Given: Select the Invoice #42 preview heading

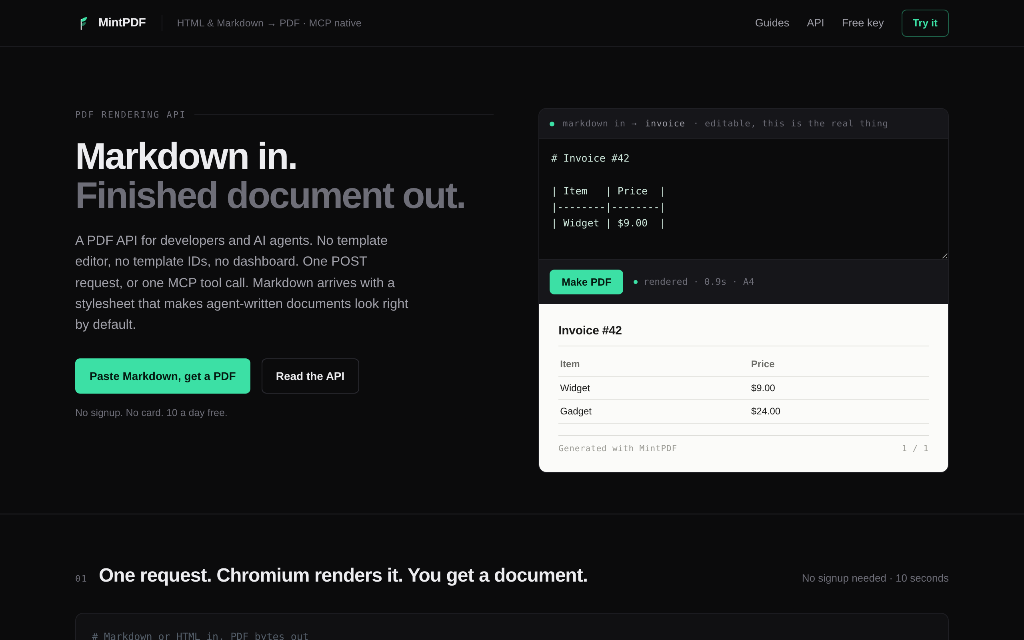Looking at the screenshot, I should click(590, 330).
